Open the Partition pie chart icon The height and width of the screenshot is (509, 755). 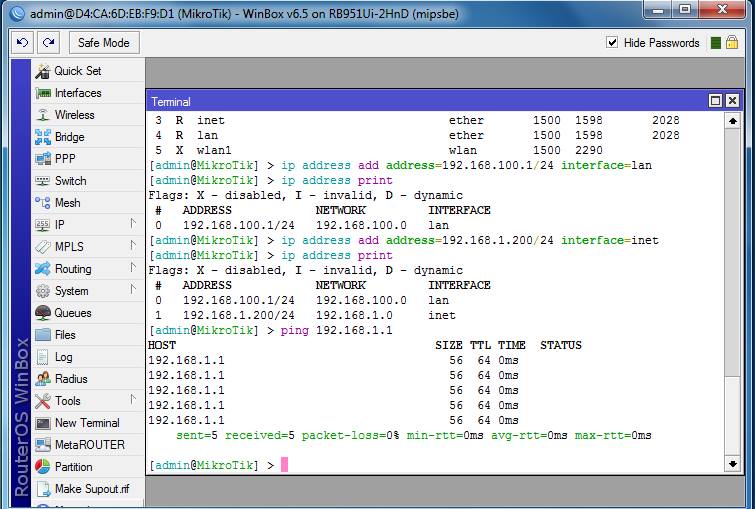point(42,467)
